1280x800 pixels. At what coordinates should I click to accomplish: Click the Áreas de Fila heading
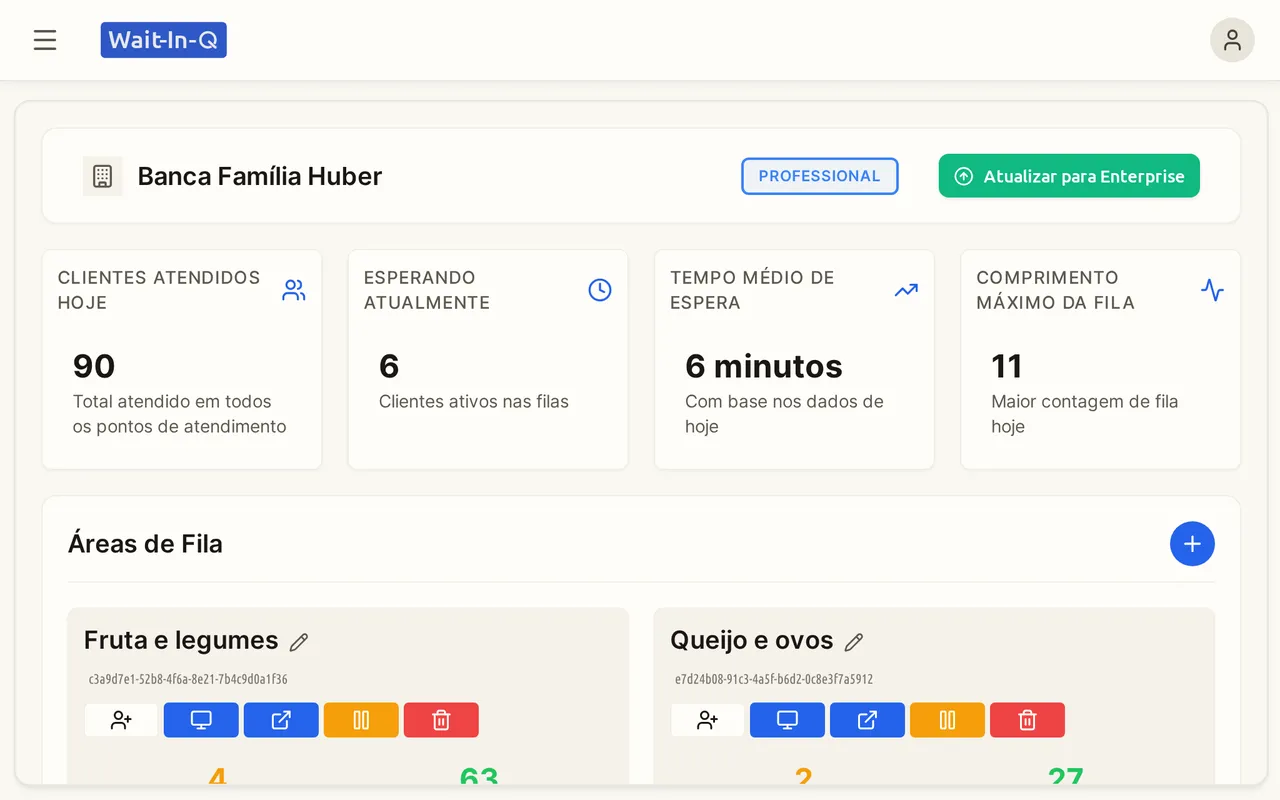(145, 544)
